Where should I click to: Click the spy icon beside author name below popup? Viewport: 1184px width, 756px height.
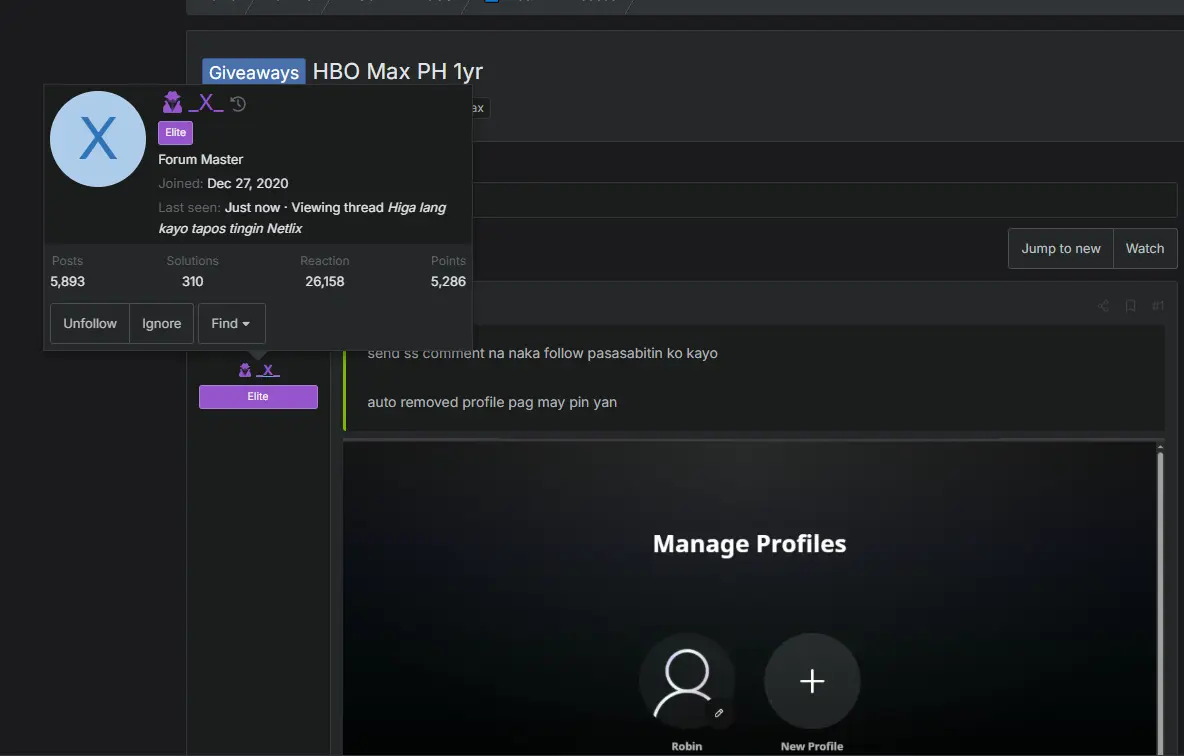click(245, 370)
